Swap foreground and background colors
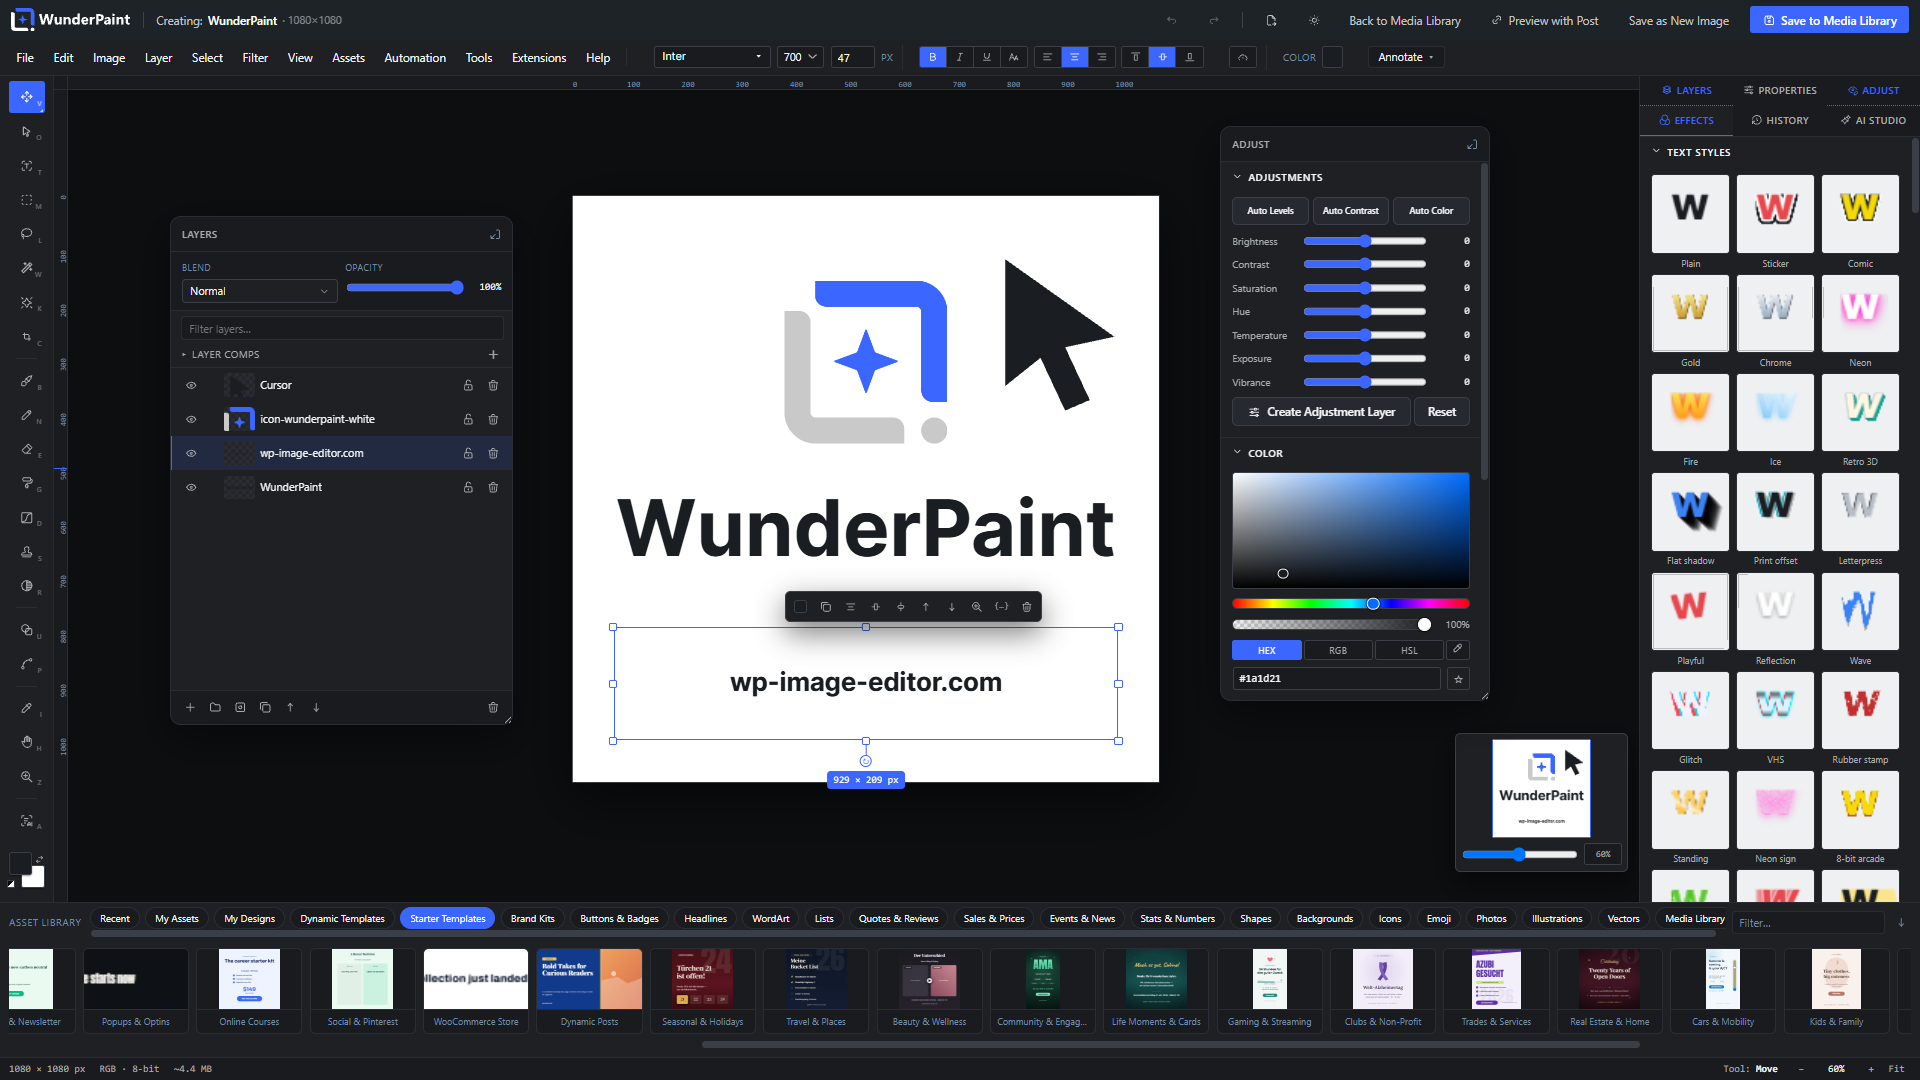Viewport: 1920px width, 1080px height. tap(39, 859)
